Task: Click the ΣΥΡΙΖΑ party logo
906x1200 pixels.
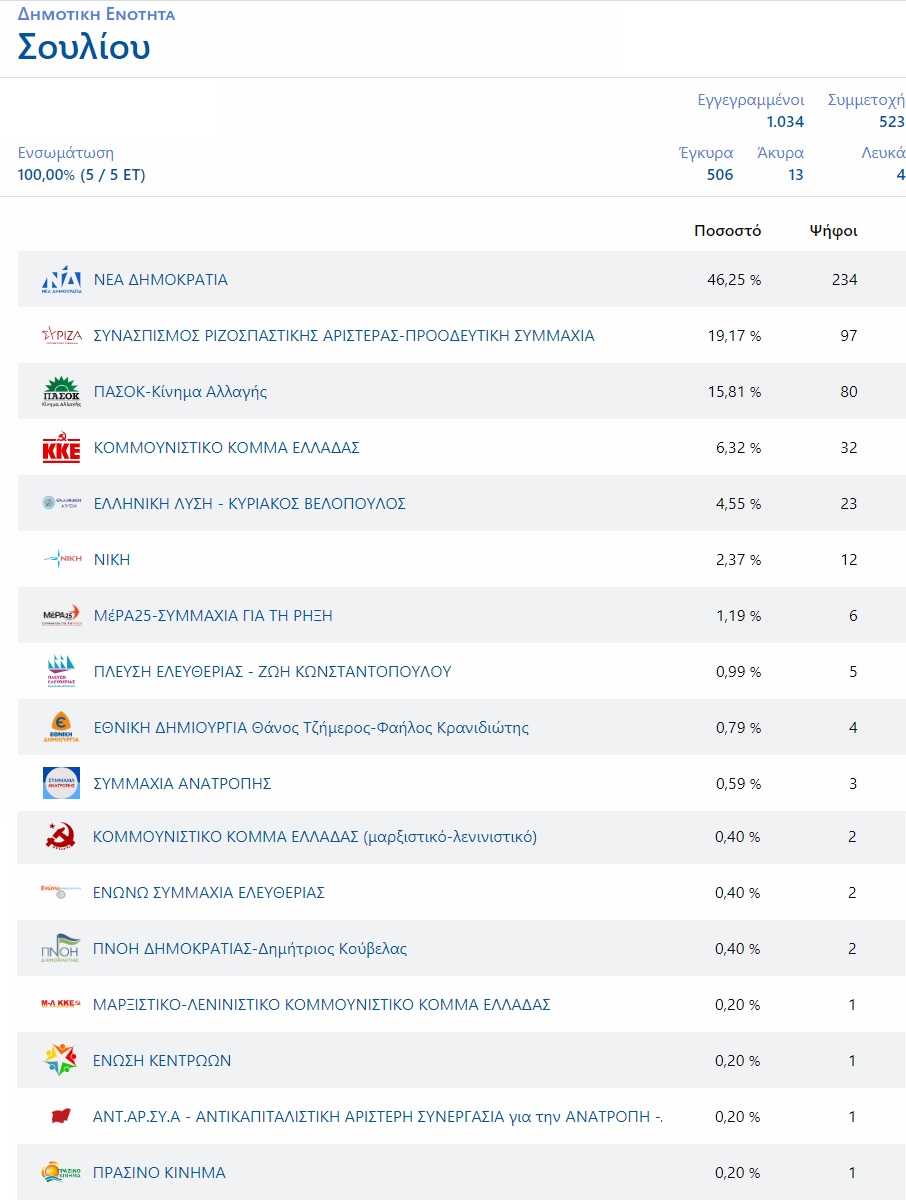Action: [x=61, y=336]
